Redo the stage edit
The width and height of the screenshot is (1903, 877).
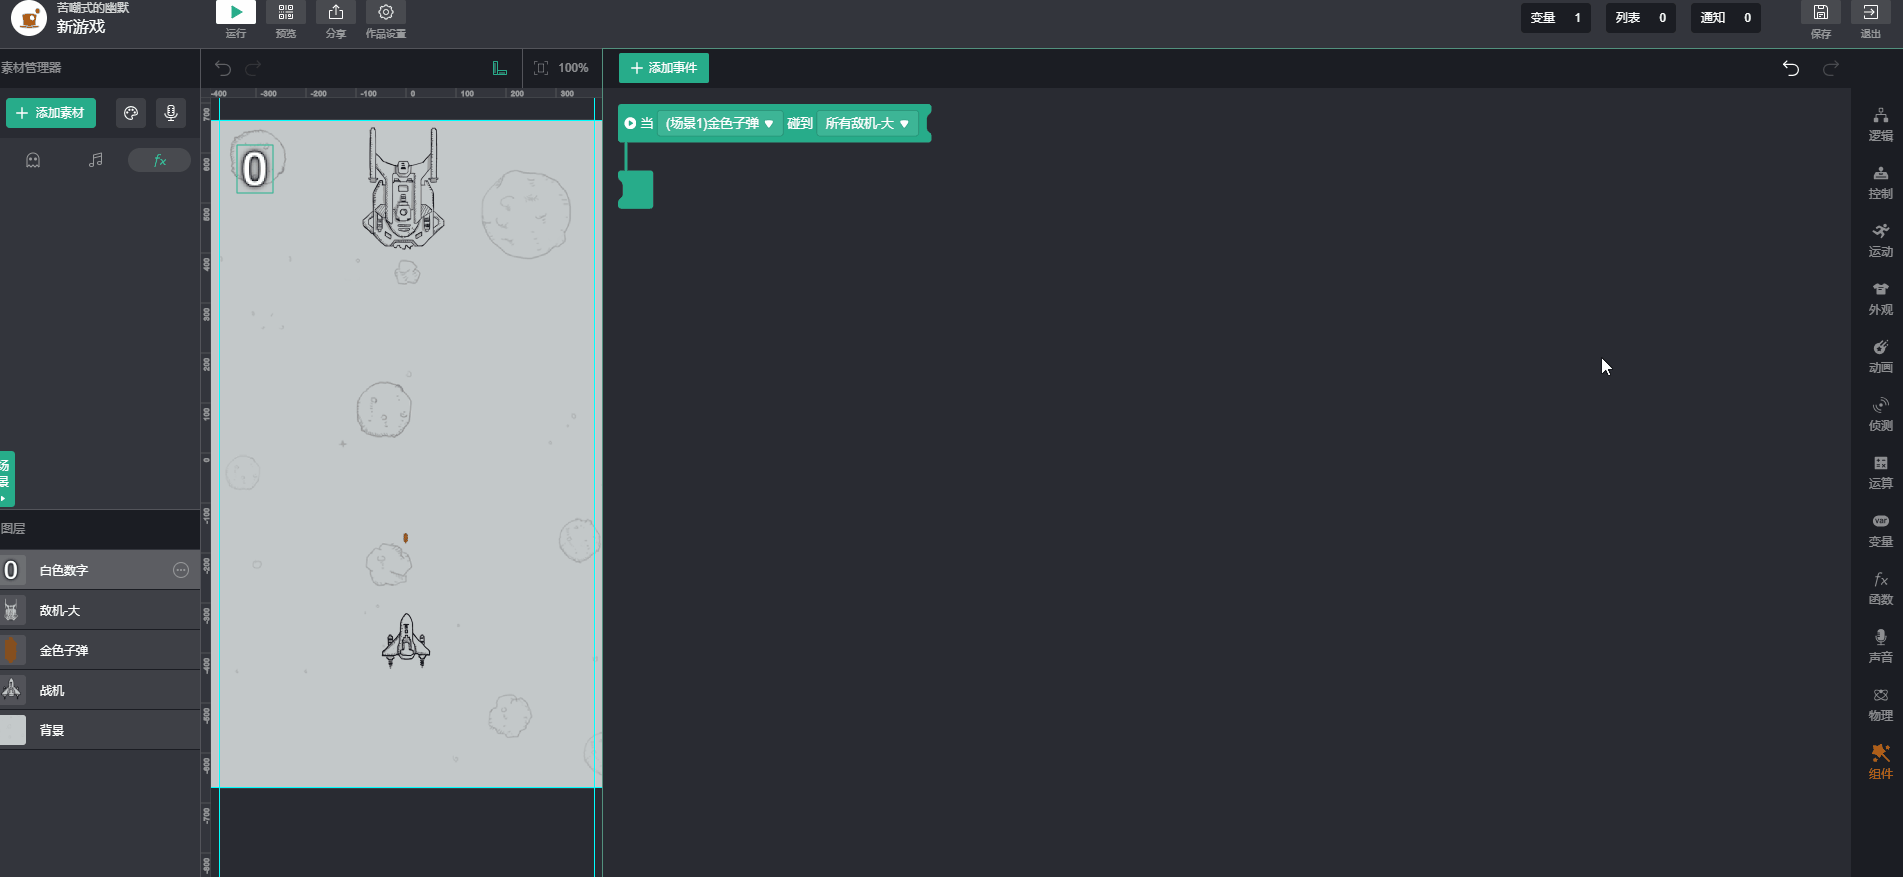point(254,68)
